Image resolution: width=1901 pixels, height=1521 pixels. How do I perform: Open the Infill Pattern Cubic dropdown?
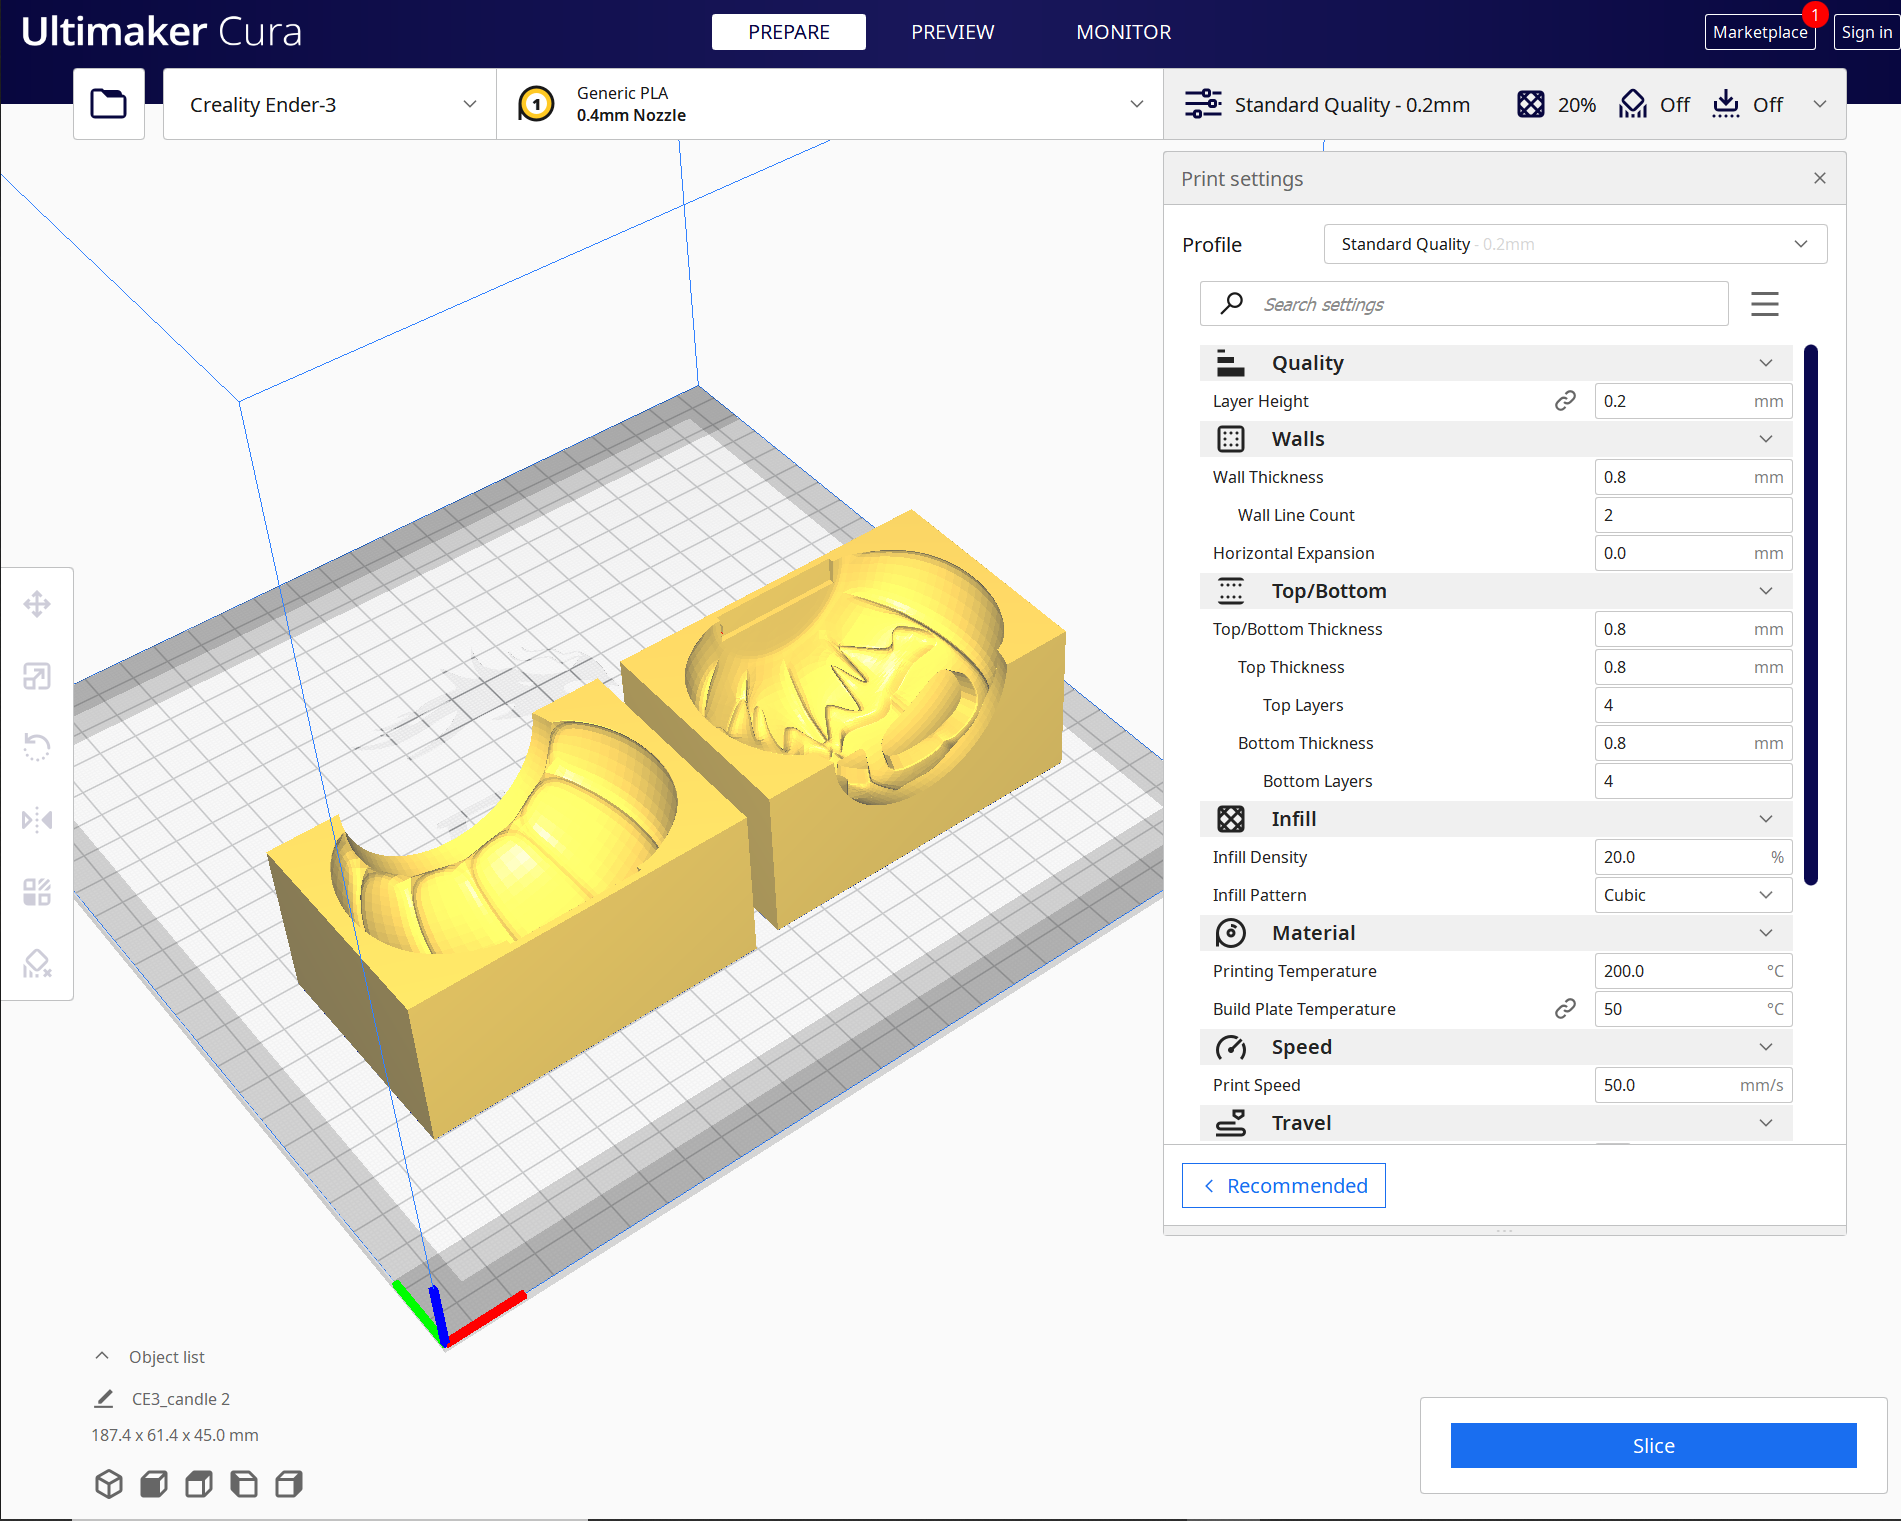pos(1693,895)
